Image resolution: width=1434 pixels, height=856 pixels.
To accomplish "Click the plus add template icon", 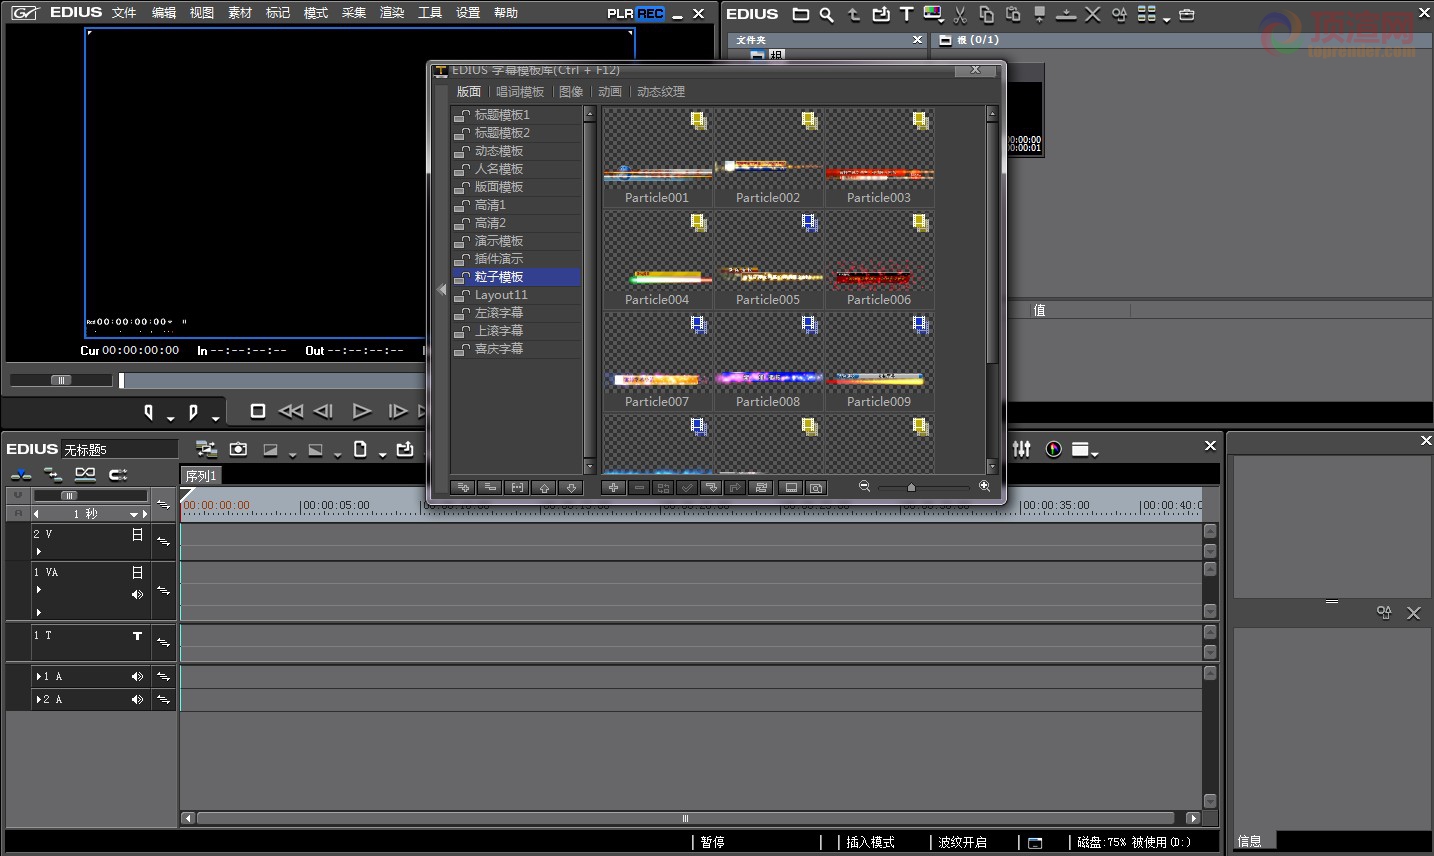I will point(613,487).
